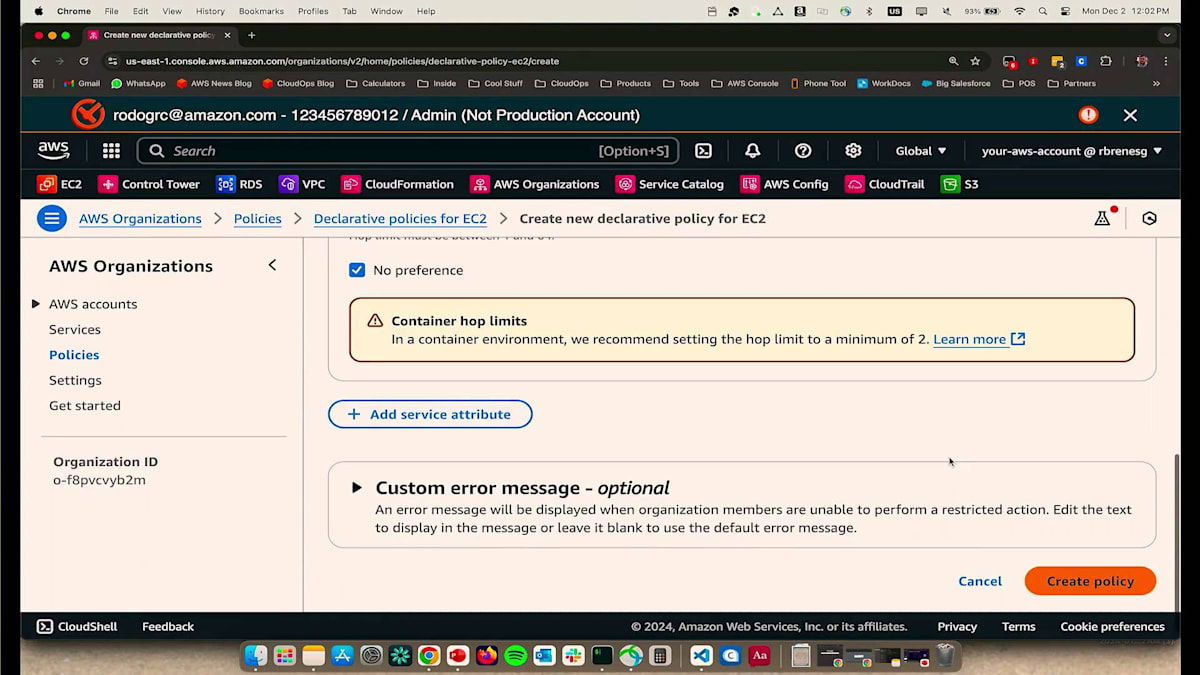Open CloudFormation favorite shortcut

pos(398,184)
